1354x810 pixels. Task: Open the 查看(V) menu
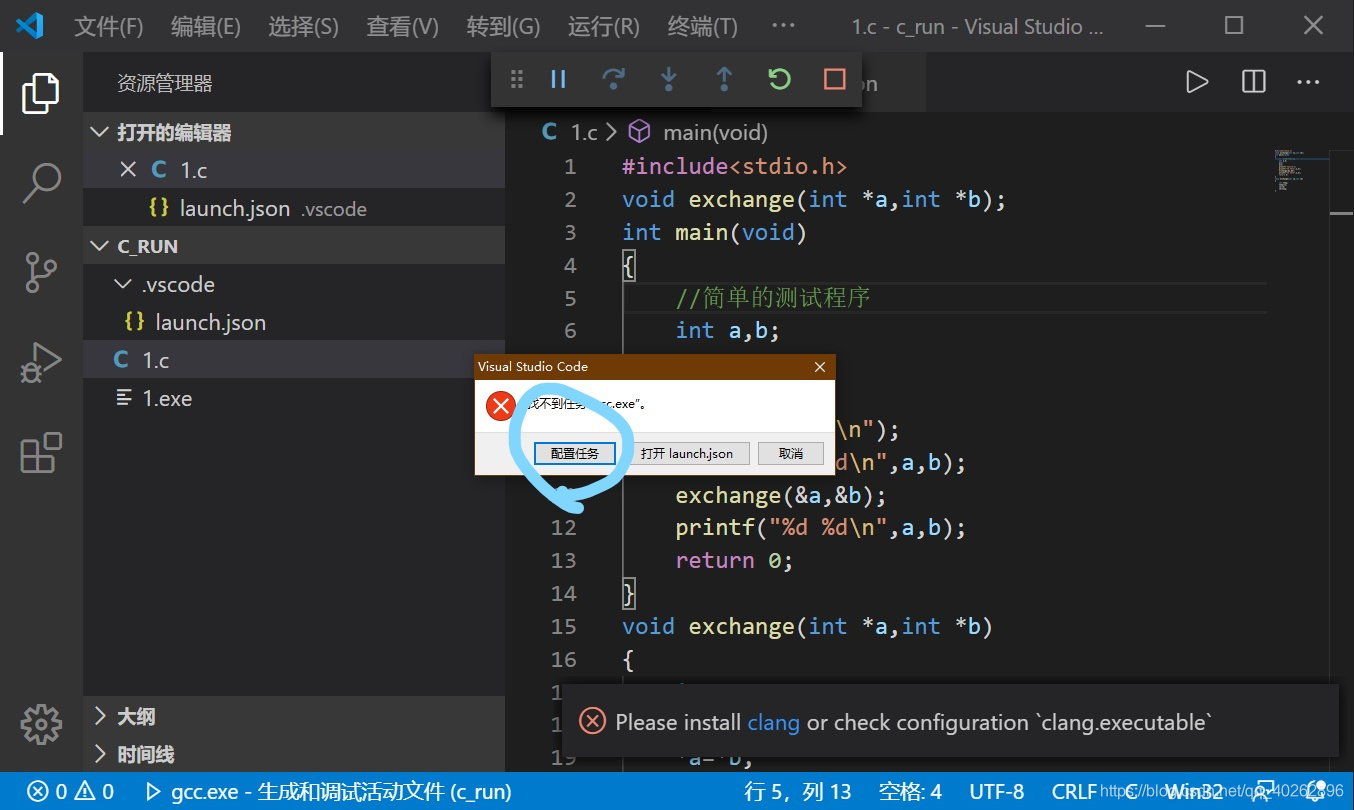coord(403,26)
